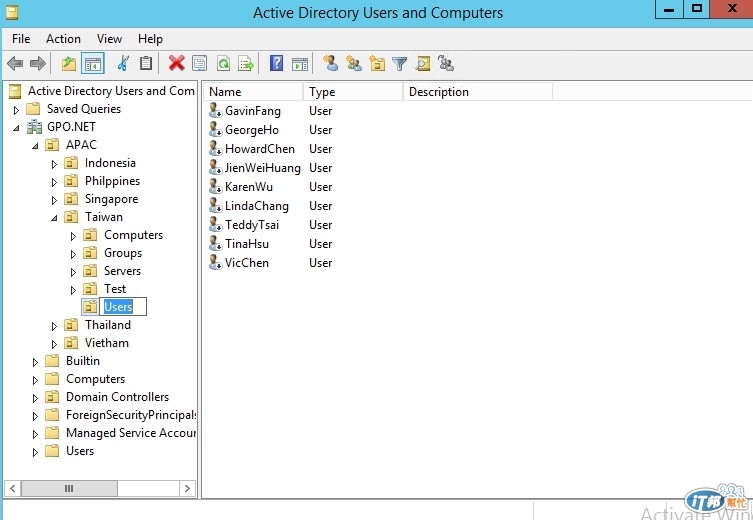
Task: Select Managed Service Accounts container
Action: pos(131,433)
